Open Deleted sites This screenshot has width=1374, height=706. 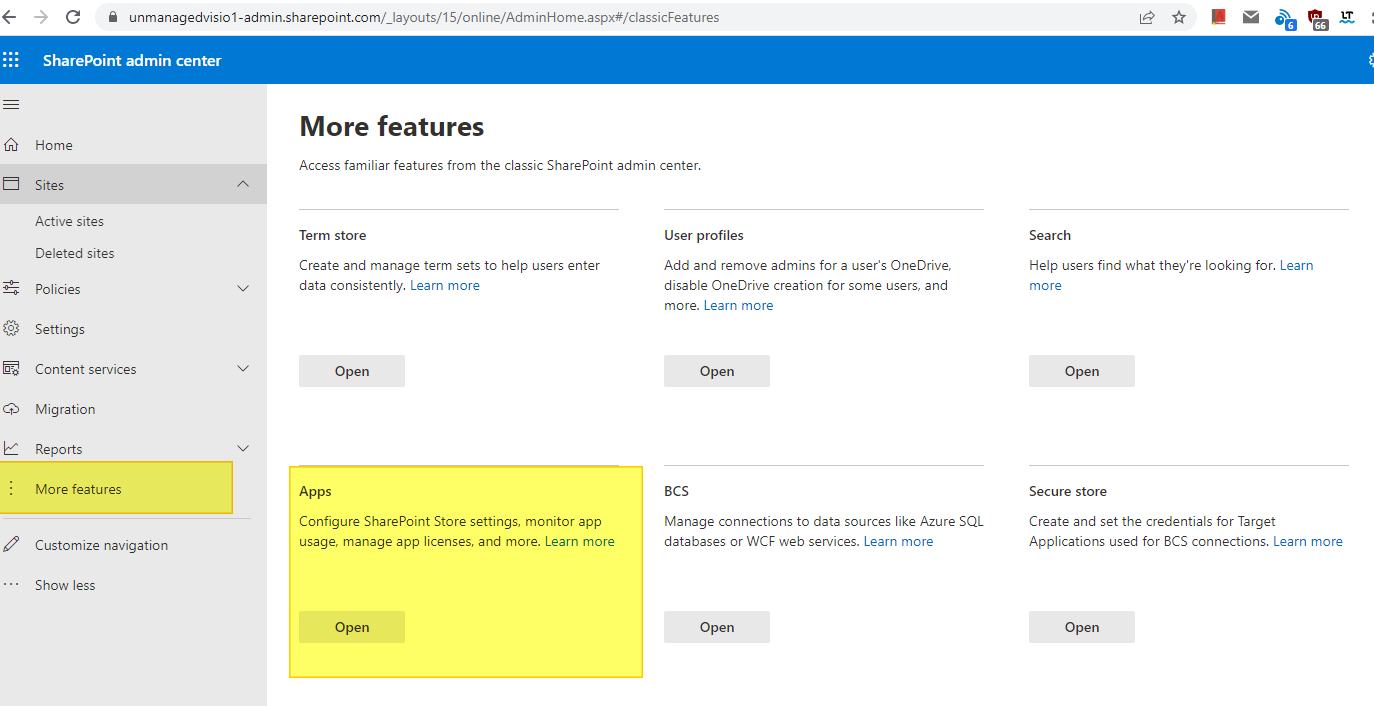pos(75,253)
